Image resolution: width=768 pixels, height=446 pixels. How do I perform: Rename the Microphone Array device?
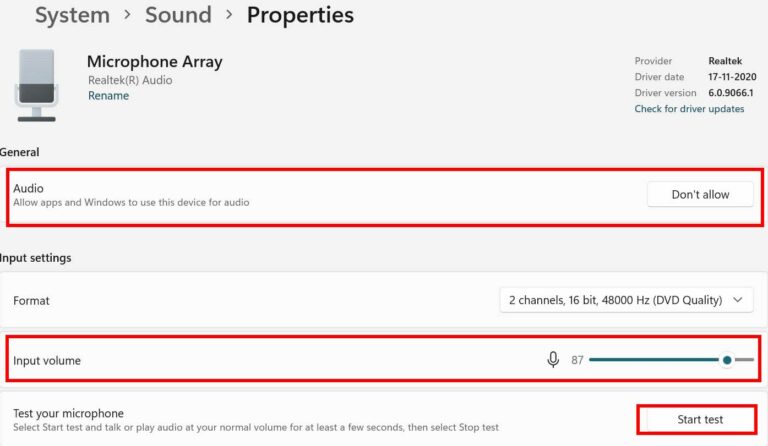(x=108, y=96)
